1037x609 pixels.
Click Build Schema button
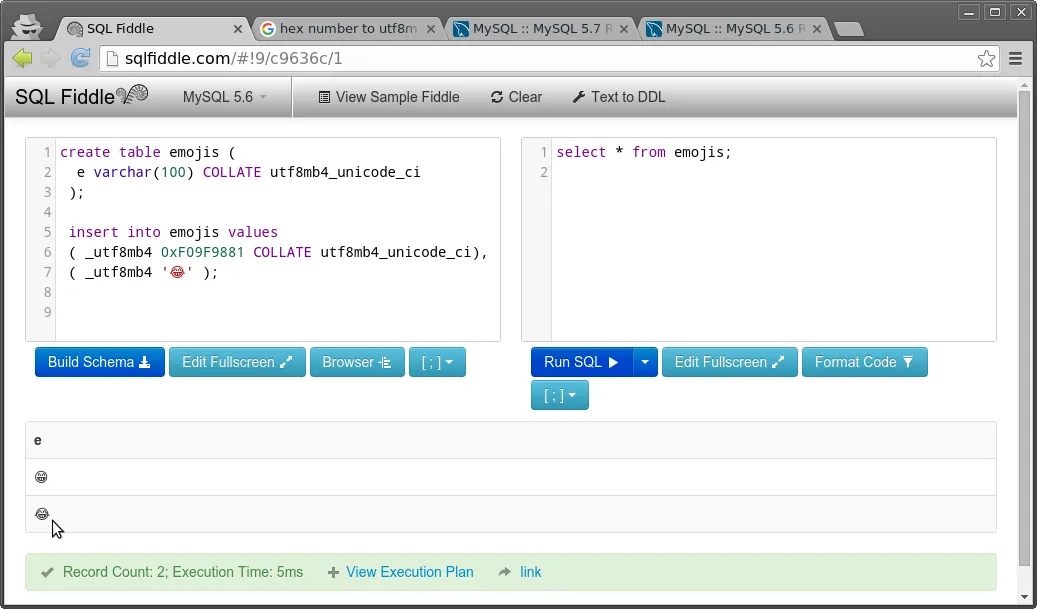(x=100, y=362)
